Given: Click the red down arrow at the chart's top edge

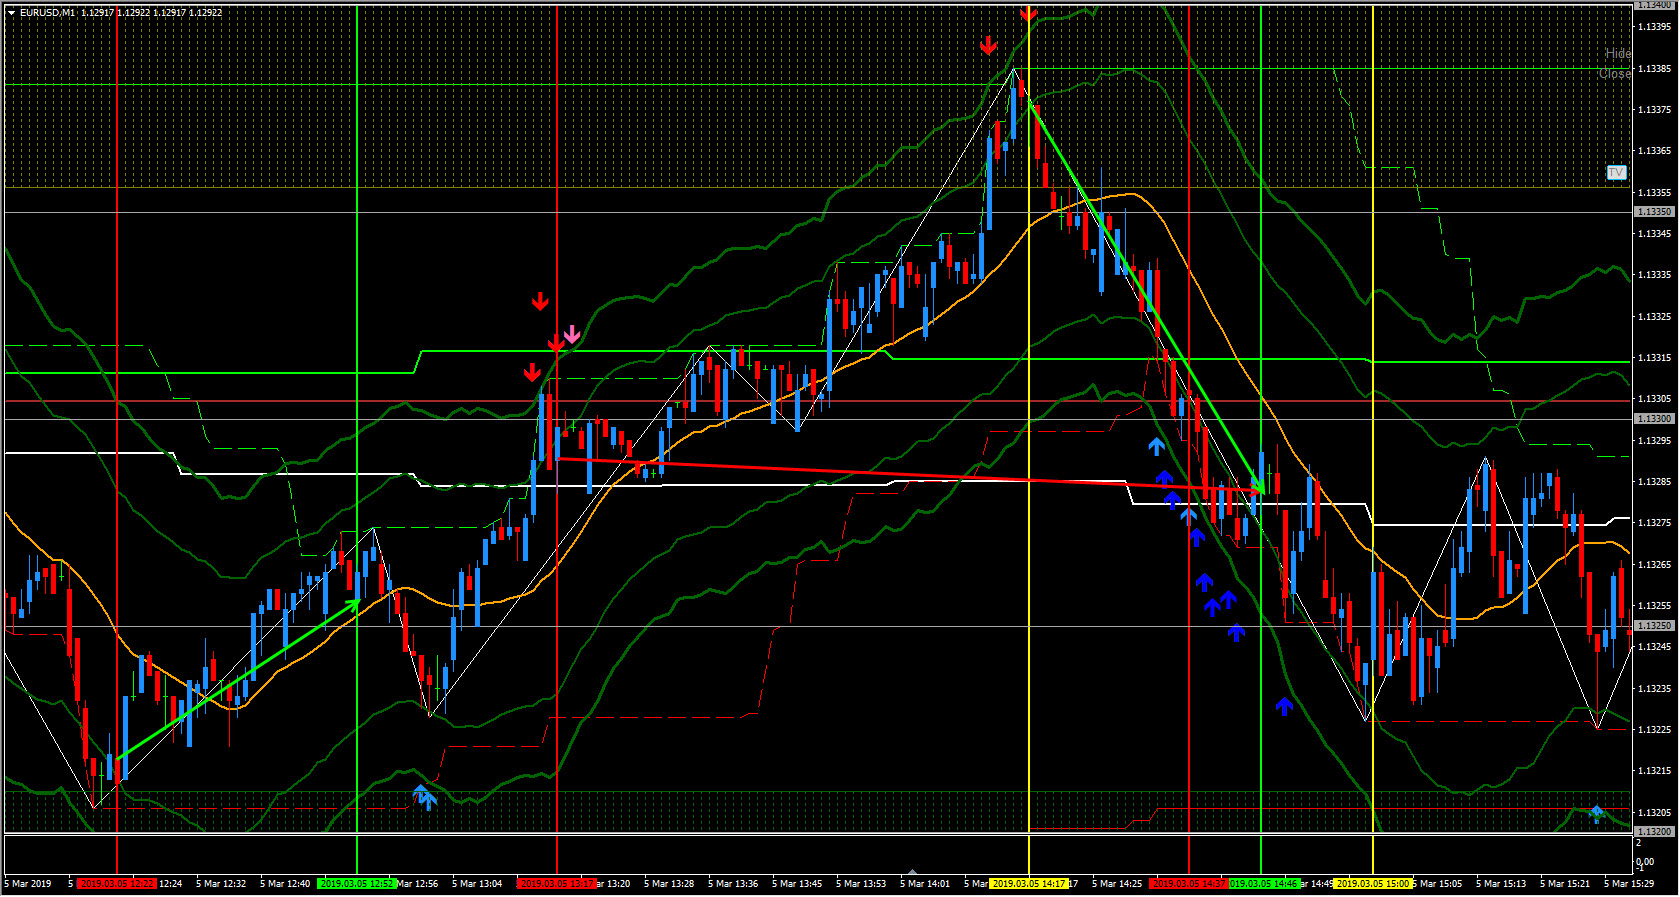Looking at the screenshot, I should [1028, 13].
